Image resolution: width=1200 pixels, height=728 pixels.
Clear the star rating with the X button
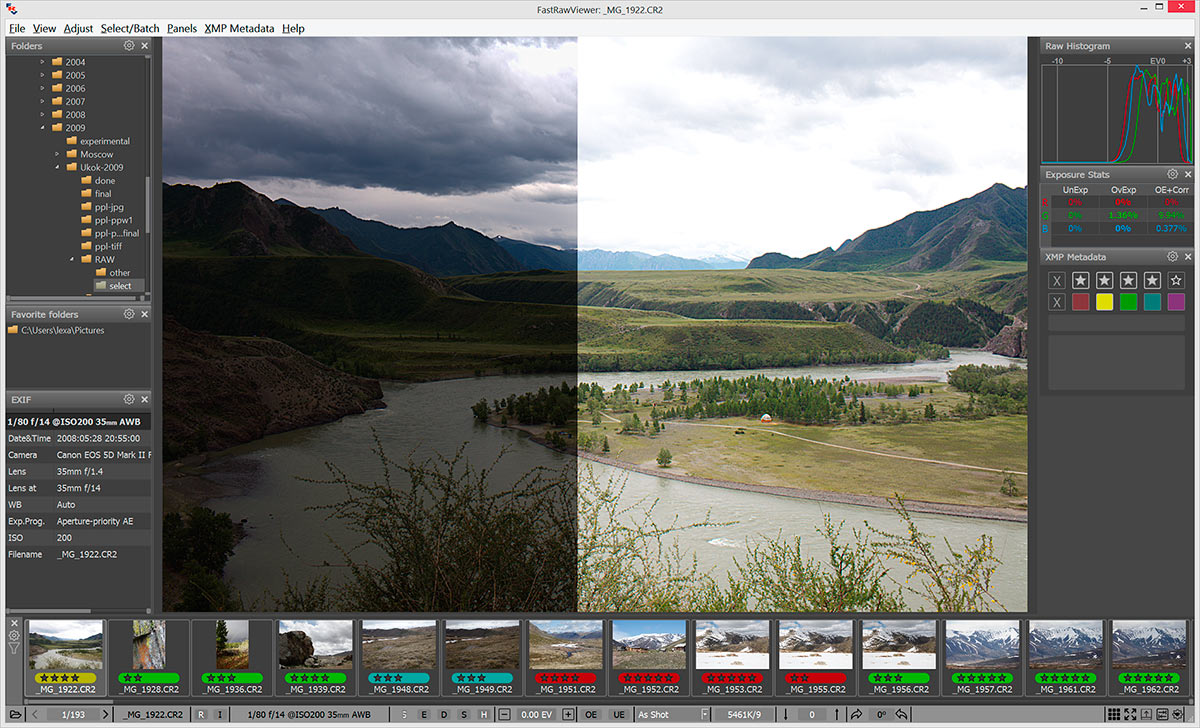(1057, 281)
